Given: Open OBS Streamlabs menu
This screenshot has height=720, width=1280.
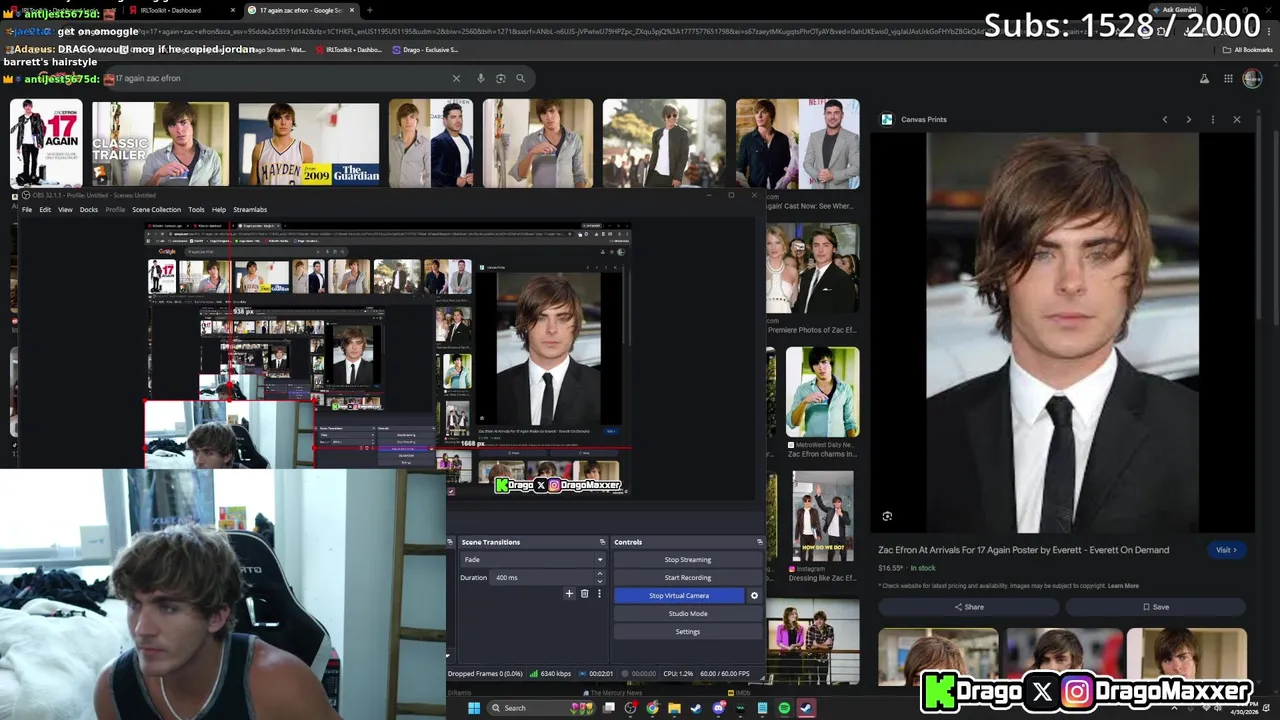Looking at the screenshot, I should tap(250, 210).
